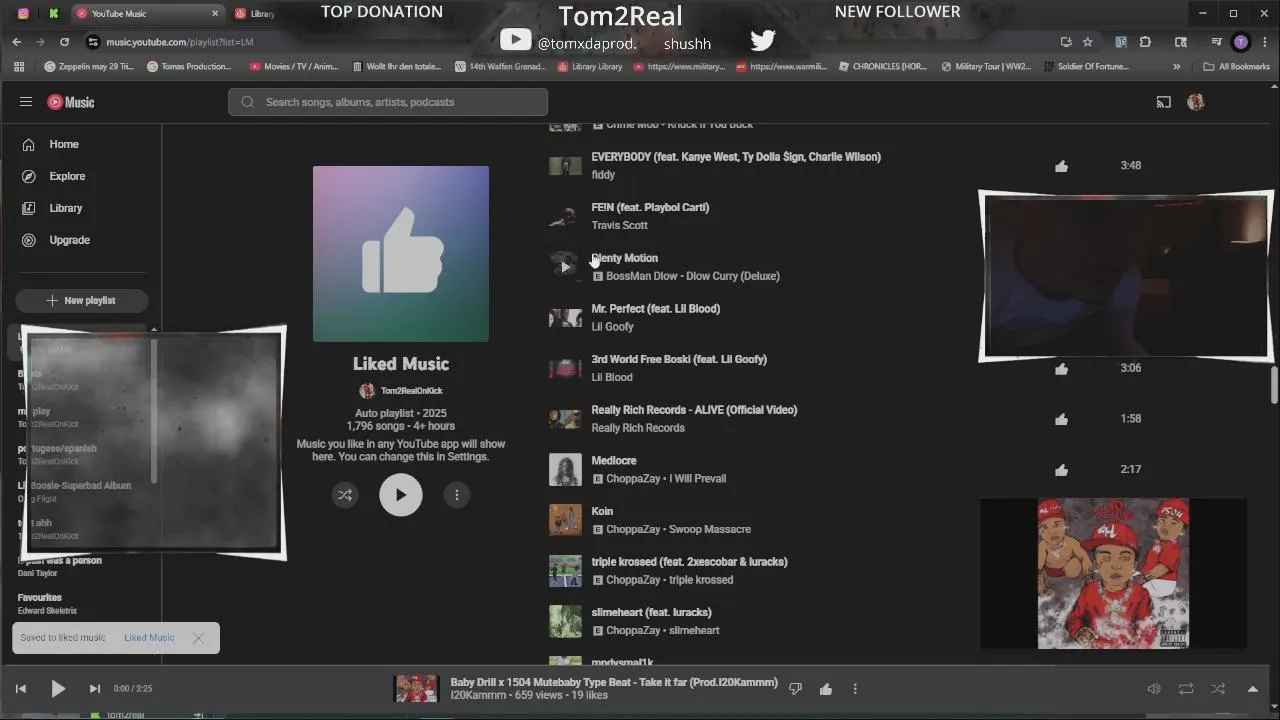Skip to next track in player

95,689
